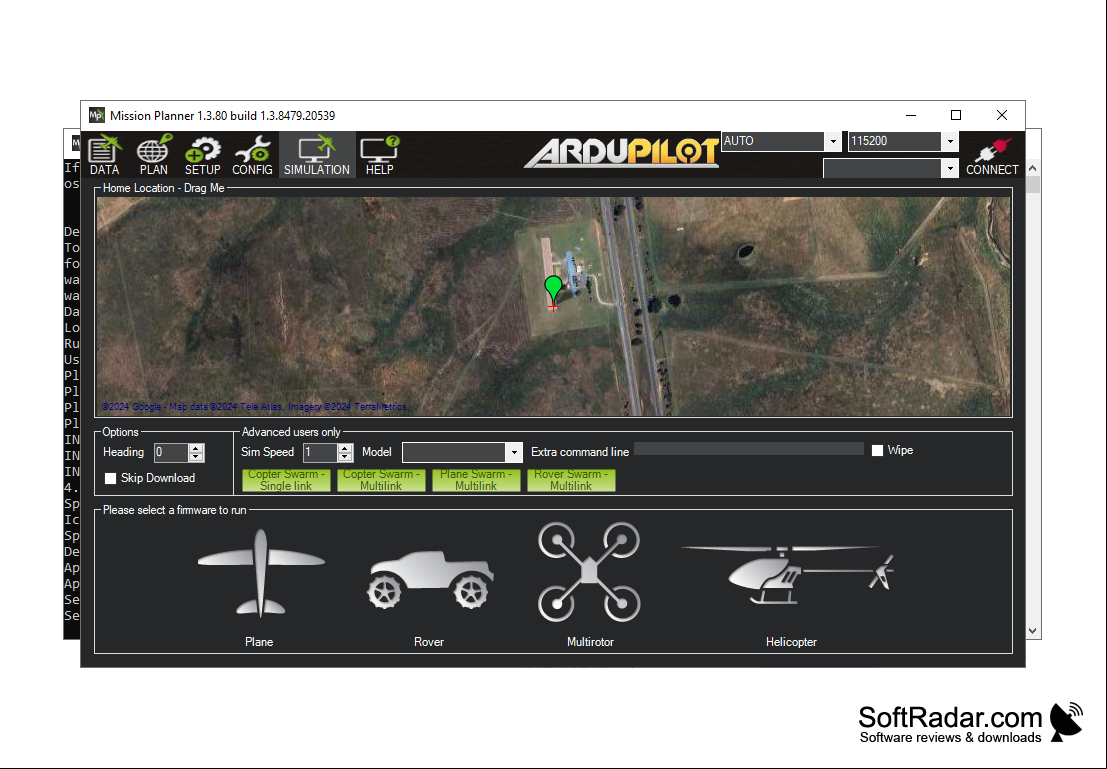Click the scroll down arrow in the background console window
The height and width of the screenshot is (769, 1107).
(x=1033, y=631)
